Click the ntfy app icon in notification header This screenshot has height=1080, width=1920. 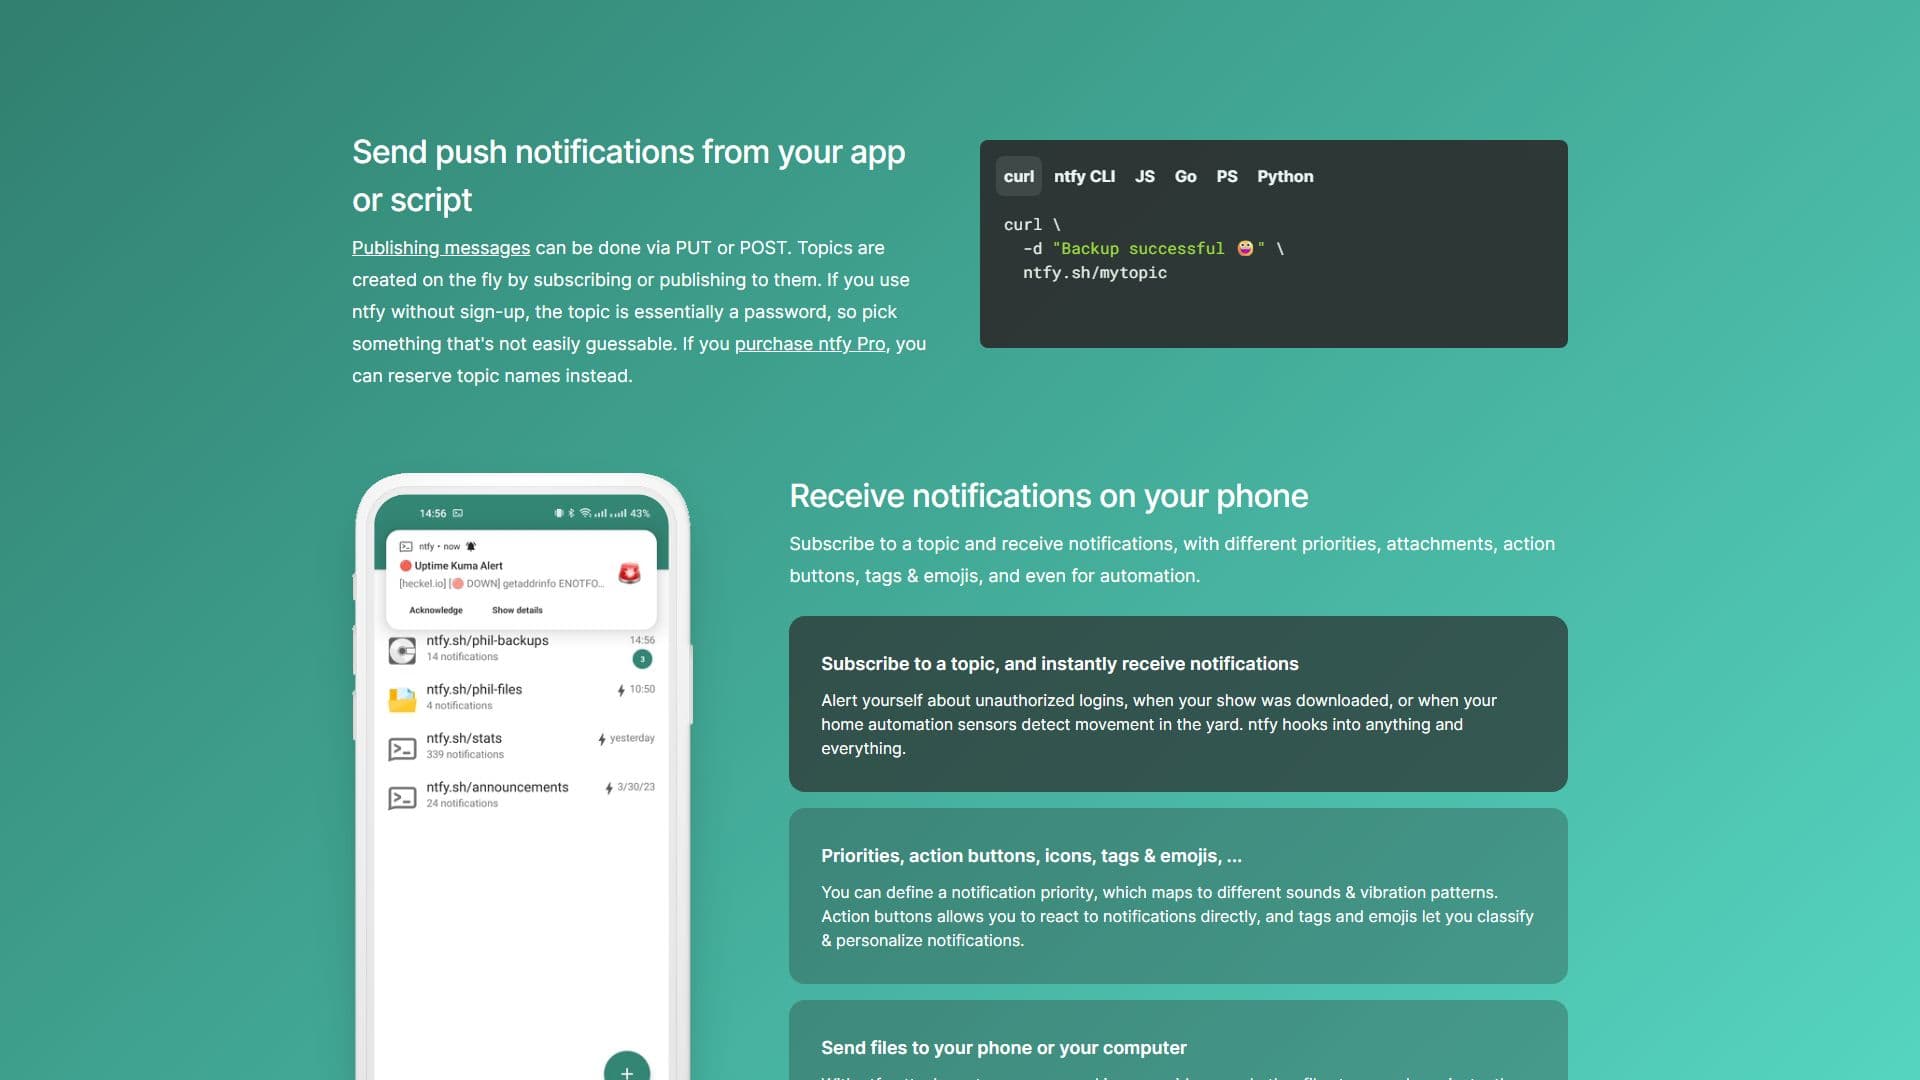pyautogui.click(x=406, y=546)
